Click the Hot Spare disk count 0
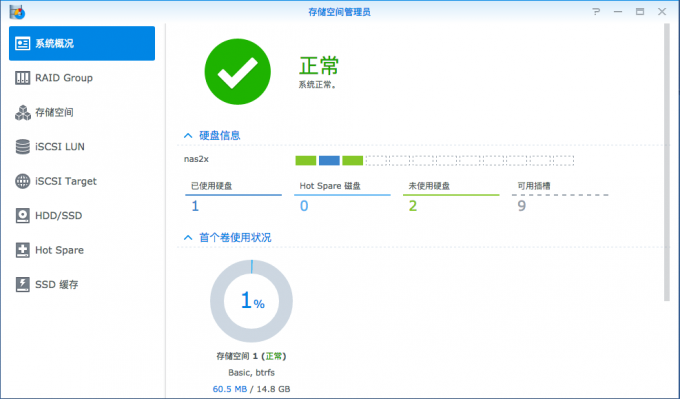This screenshot has height=399, width=680. (304, 206)
